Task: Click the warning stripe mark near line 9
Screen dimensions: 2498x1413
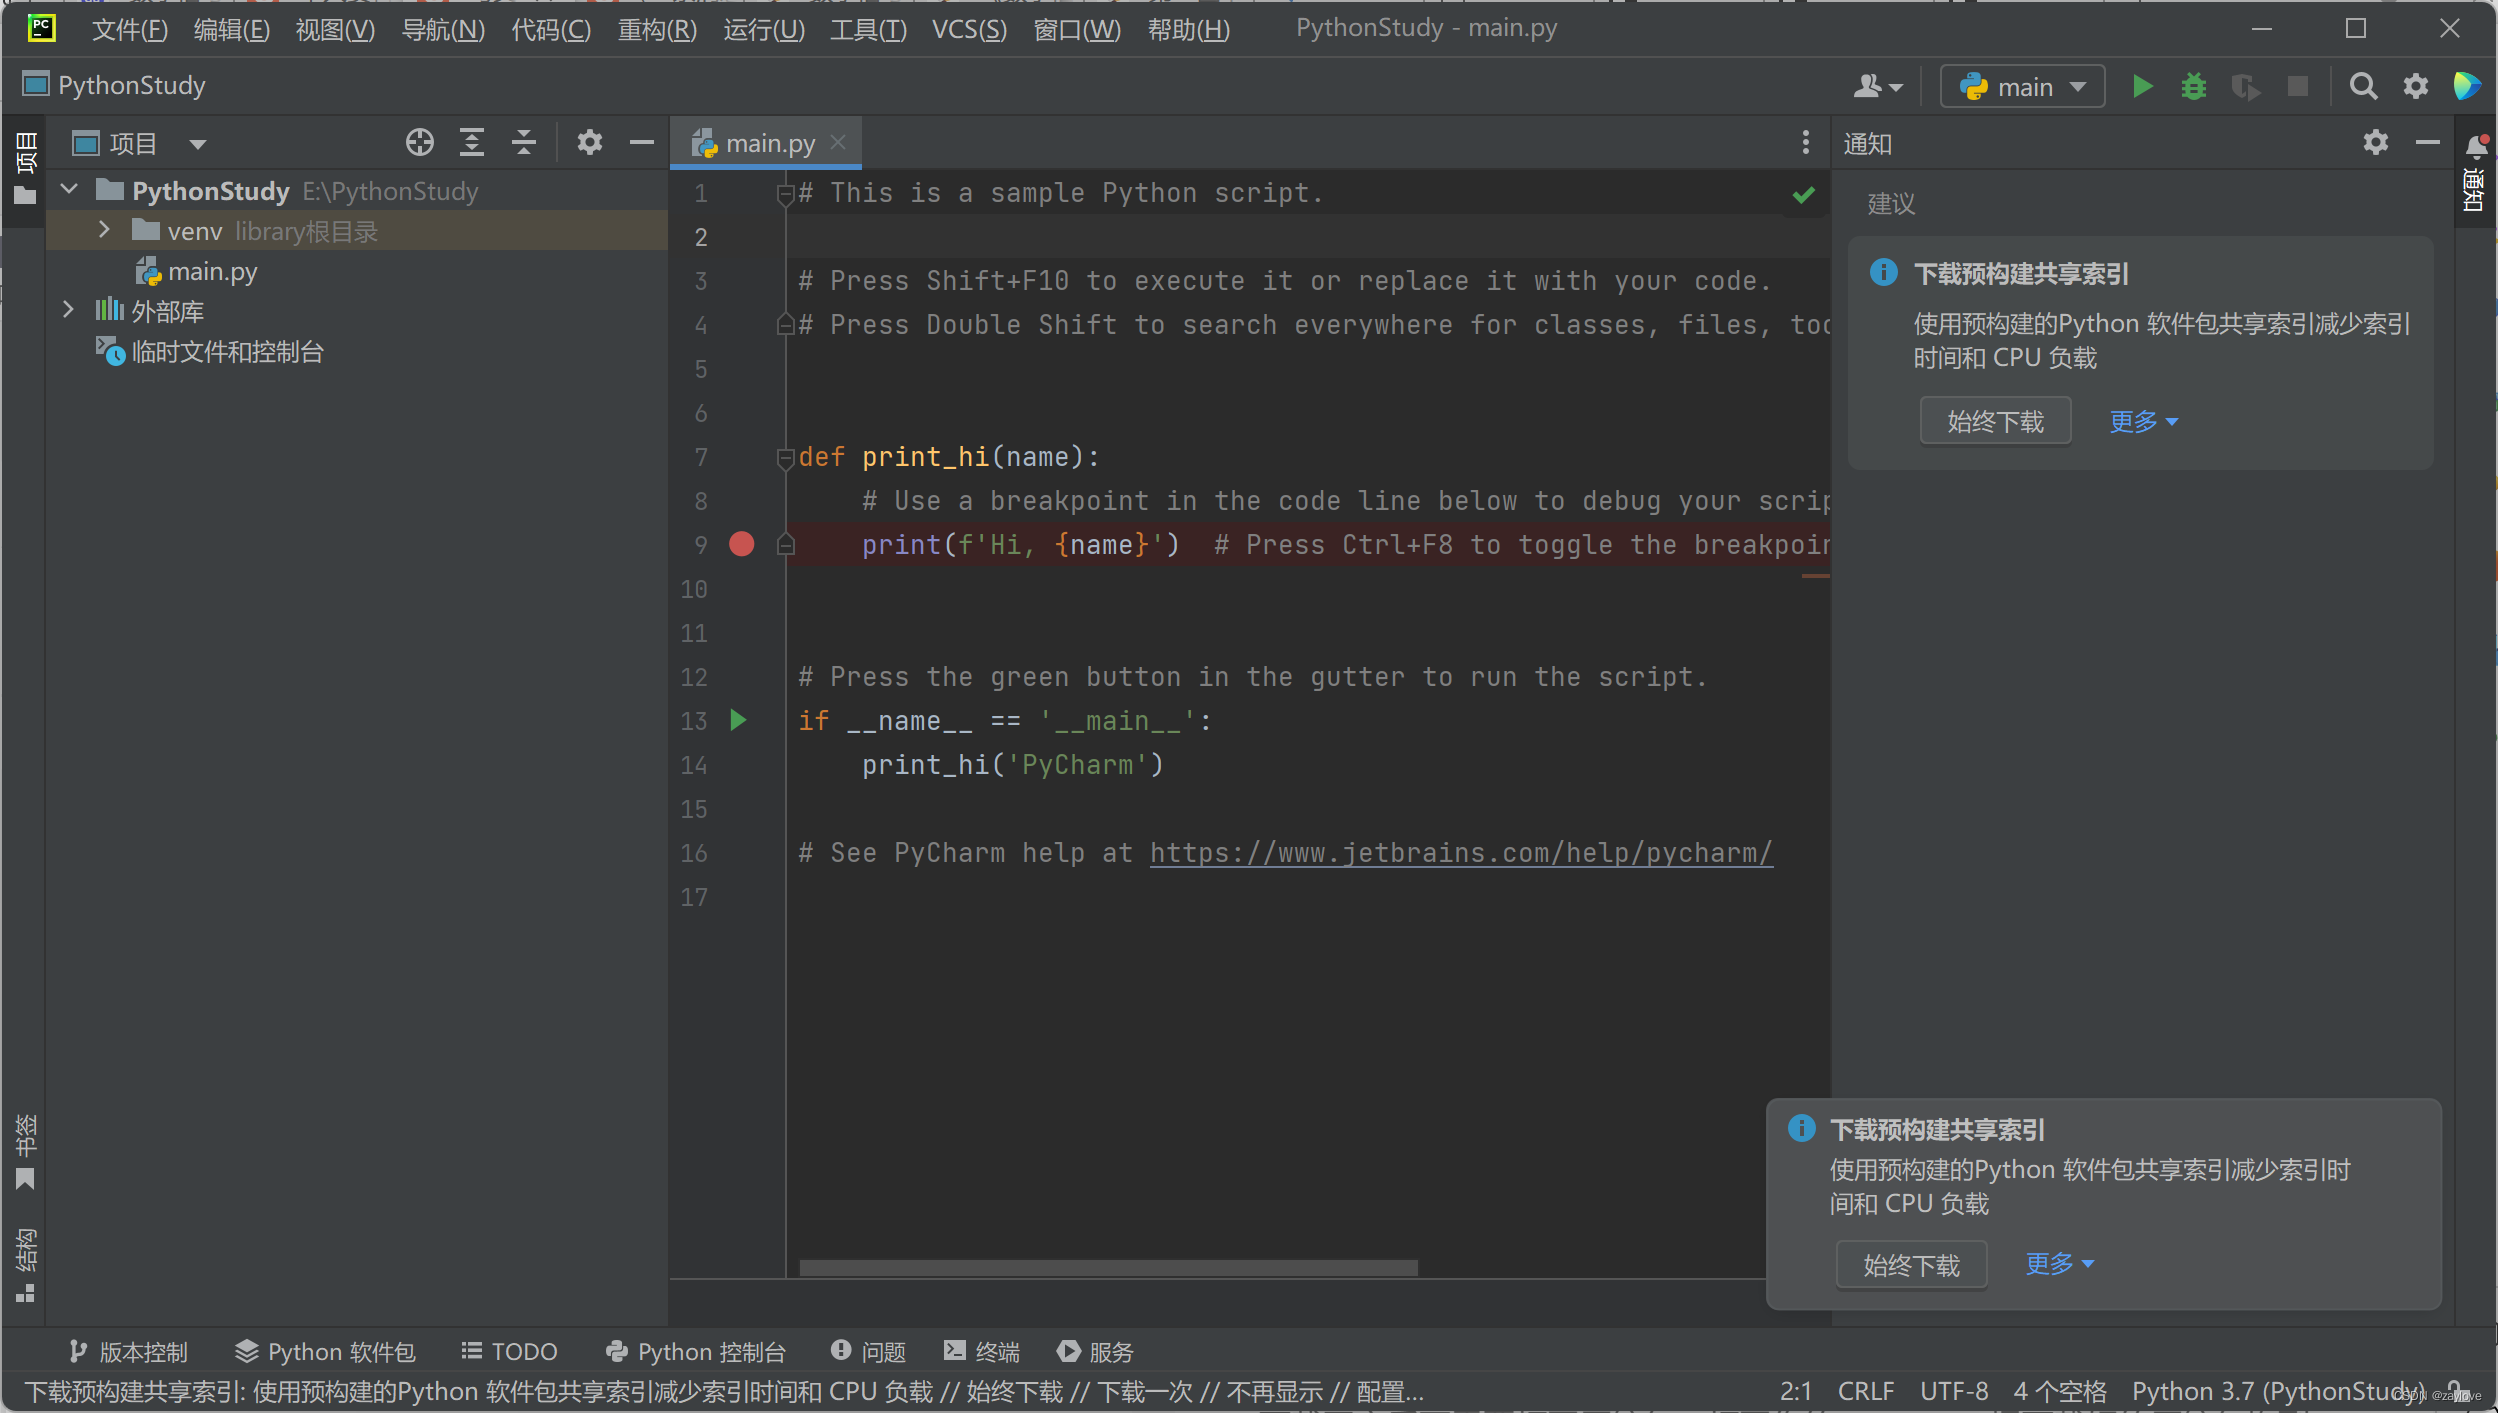Action: pyautogui.click(x=1815, y=576)
